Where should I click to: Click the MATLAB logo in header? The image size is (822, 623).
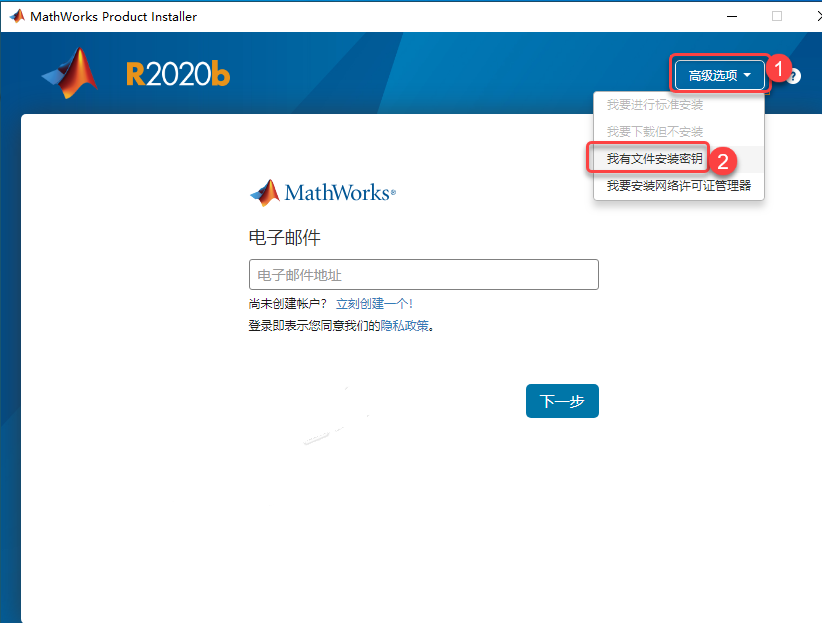(71, 73)
